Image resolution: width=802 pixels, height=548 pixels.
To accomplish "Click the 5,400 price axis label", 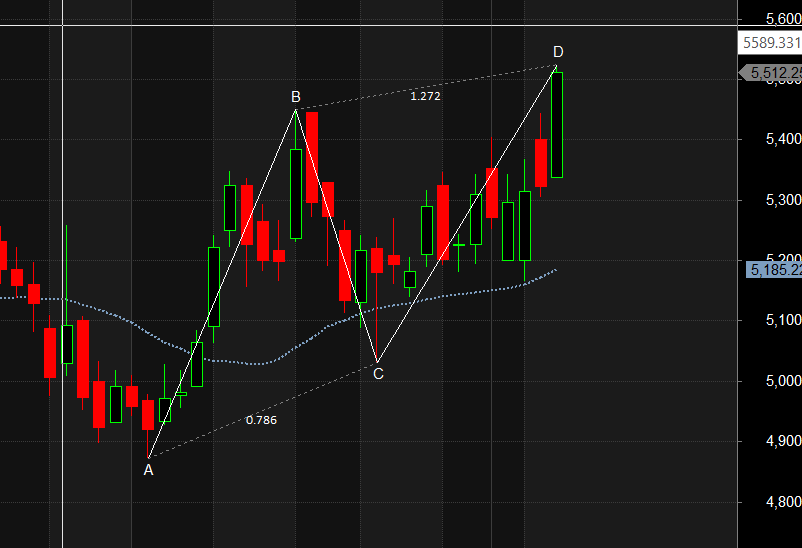I will coord(783,139).
